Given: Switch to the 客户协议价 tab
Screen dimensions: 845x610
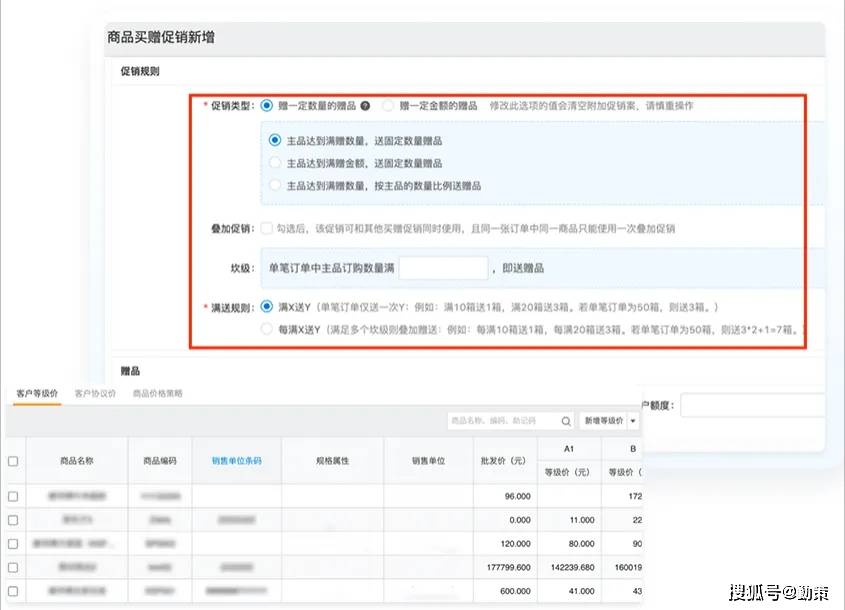Looking at the screenshot, I should click(95, 394).
